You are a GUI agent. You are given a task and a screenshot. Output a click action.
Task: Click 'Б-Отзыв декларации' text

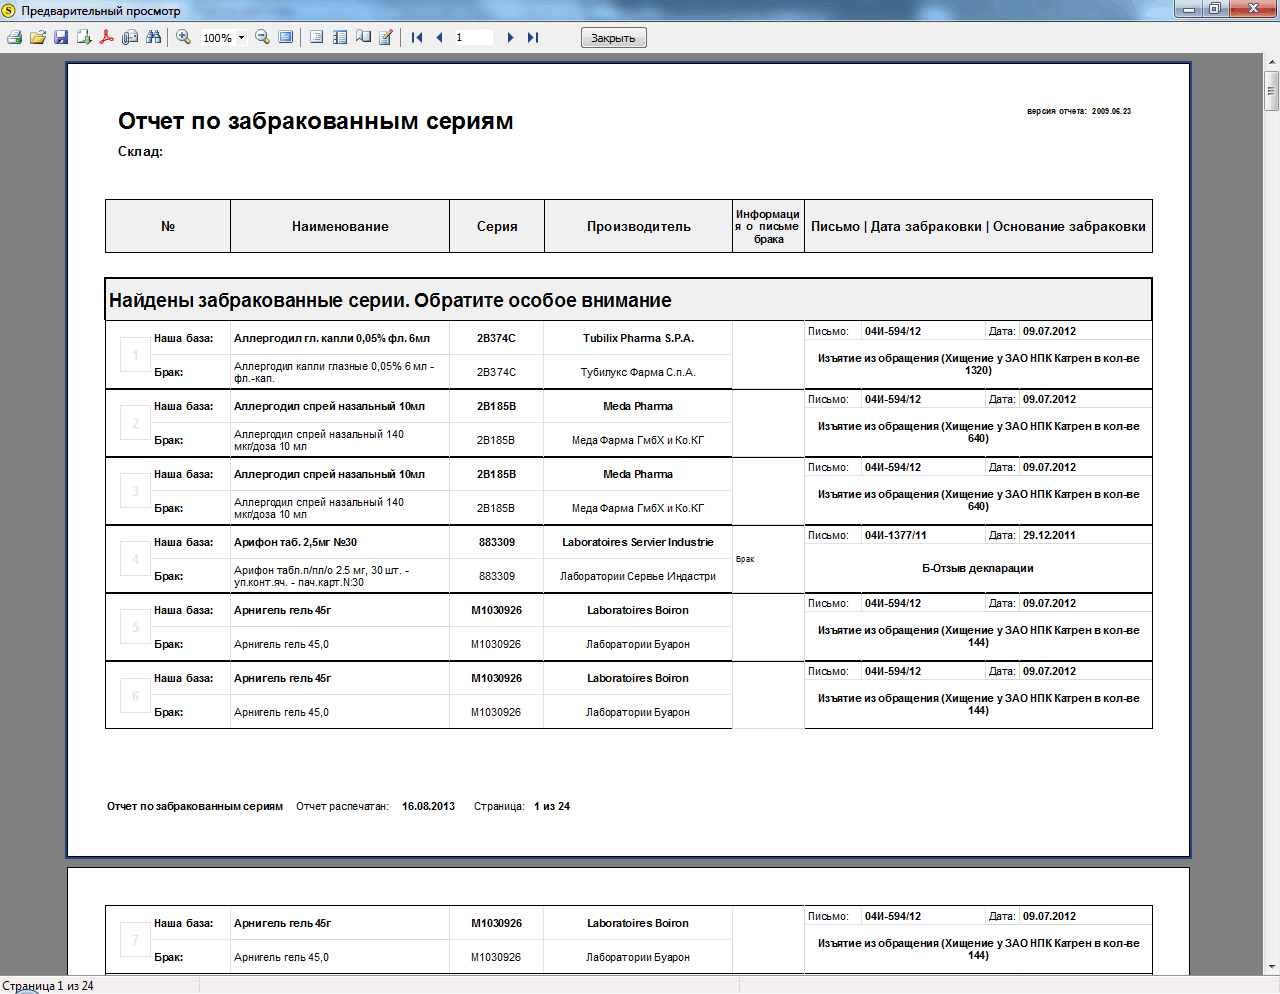[x=978, y=568]
